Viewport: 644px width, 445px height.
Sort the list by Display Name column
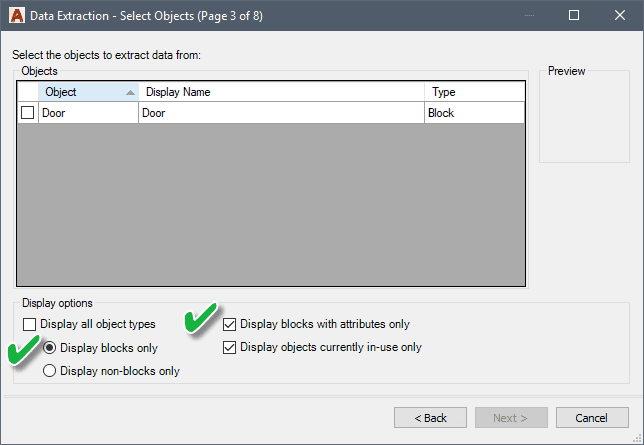pos(280,92)
